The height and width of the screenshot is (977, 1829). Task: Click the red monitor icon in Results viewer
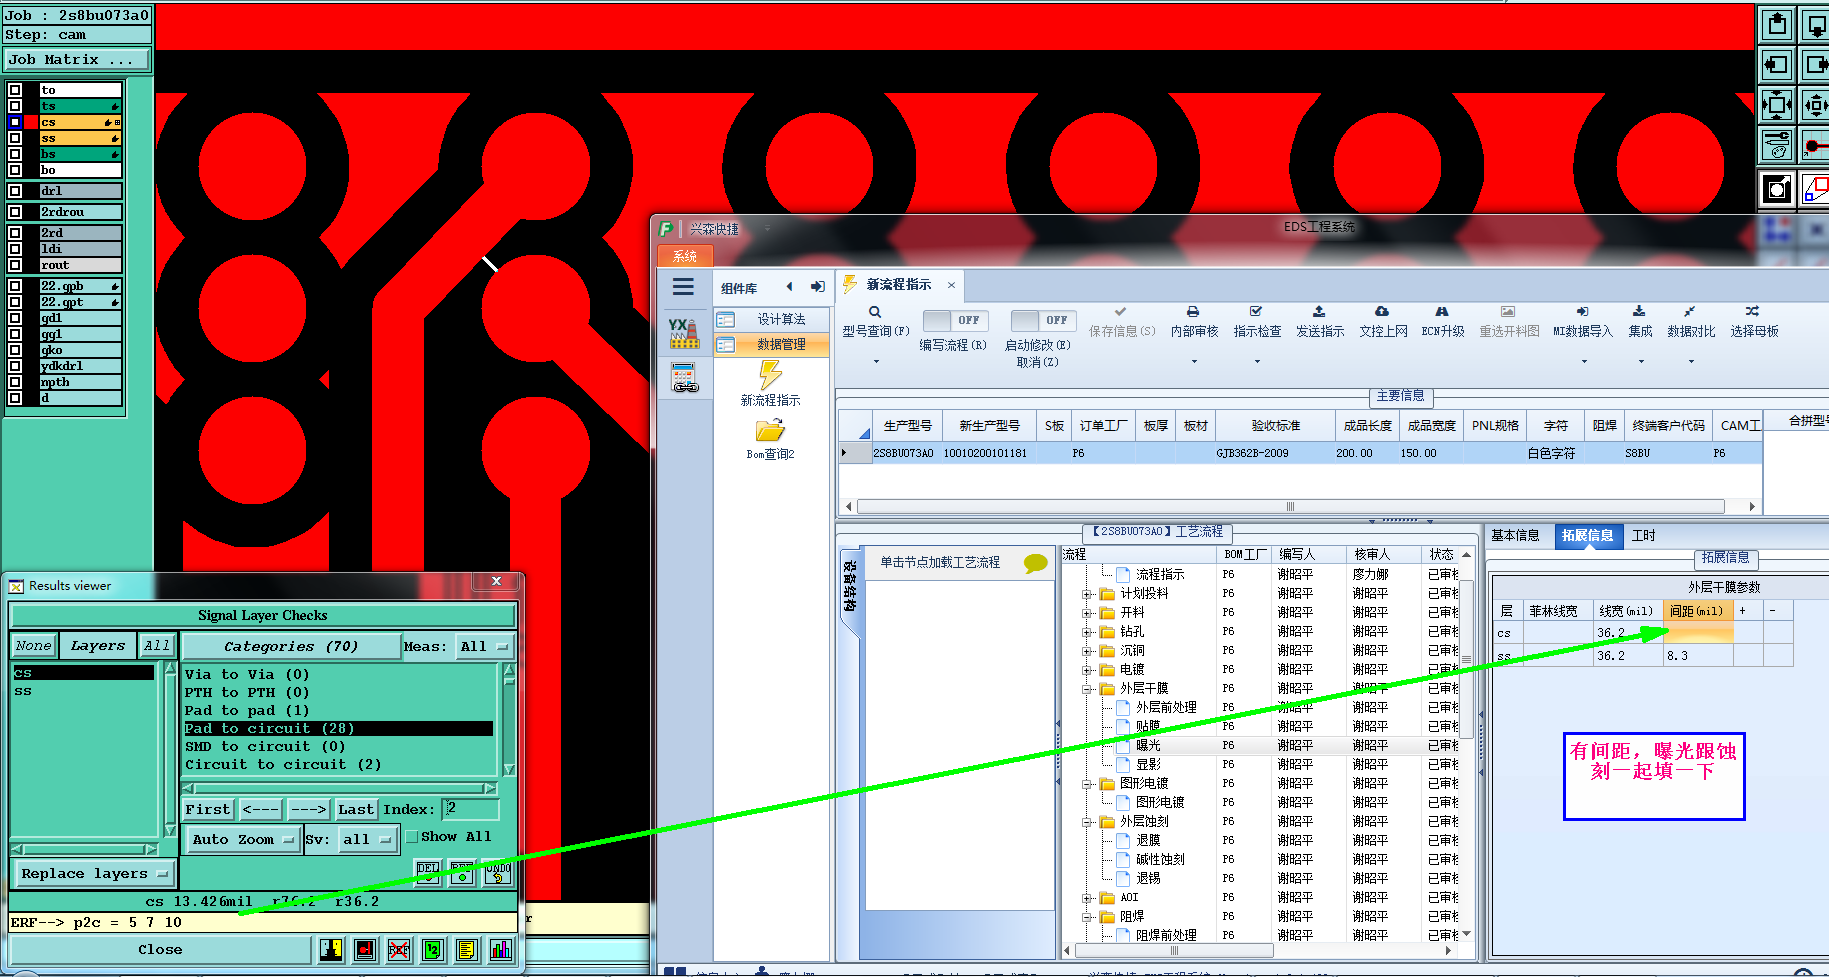pyautogui.click(x=365, y=950)
